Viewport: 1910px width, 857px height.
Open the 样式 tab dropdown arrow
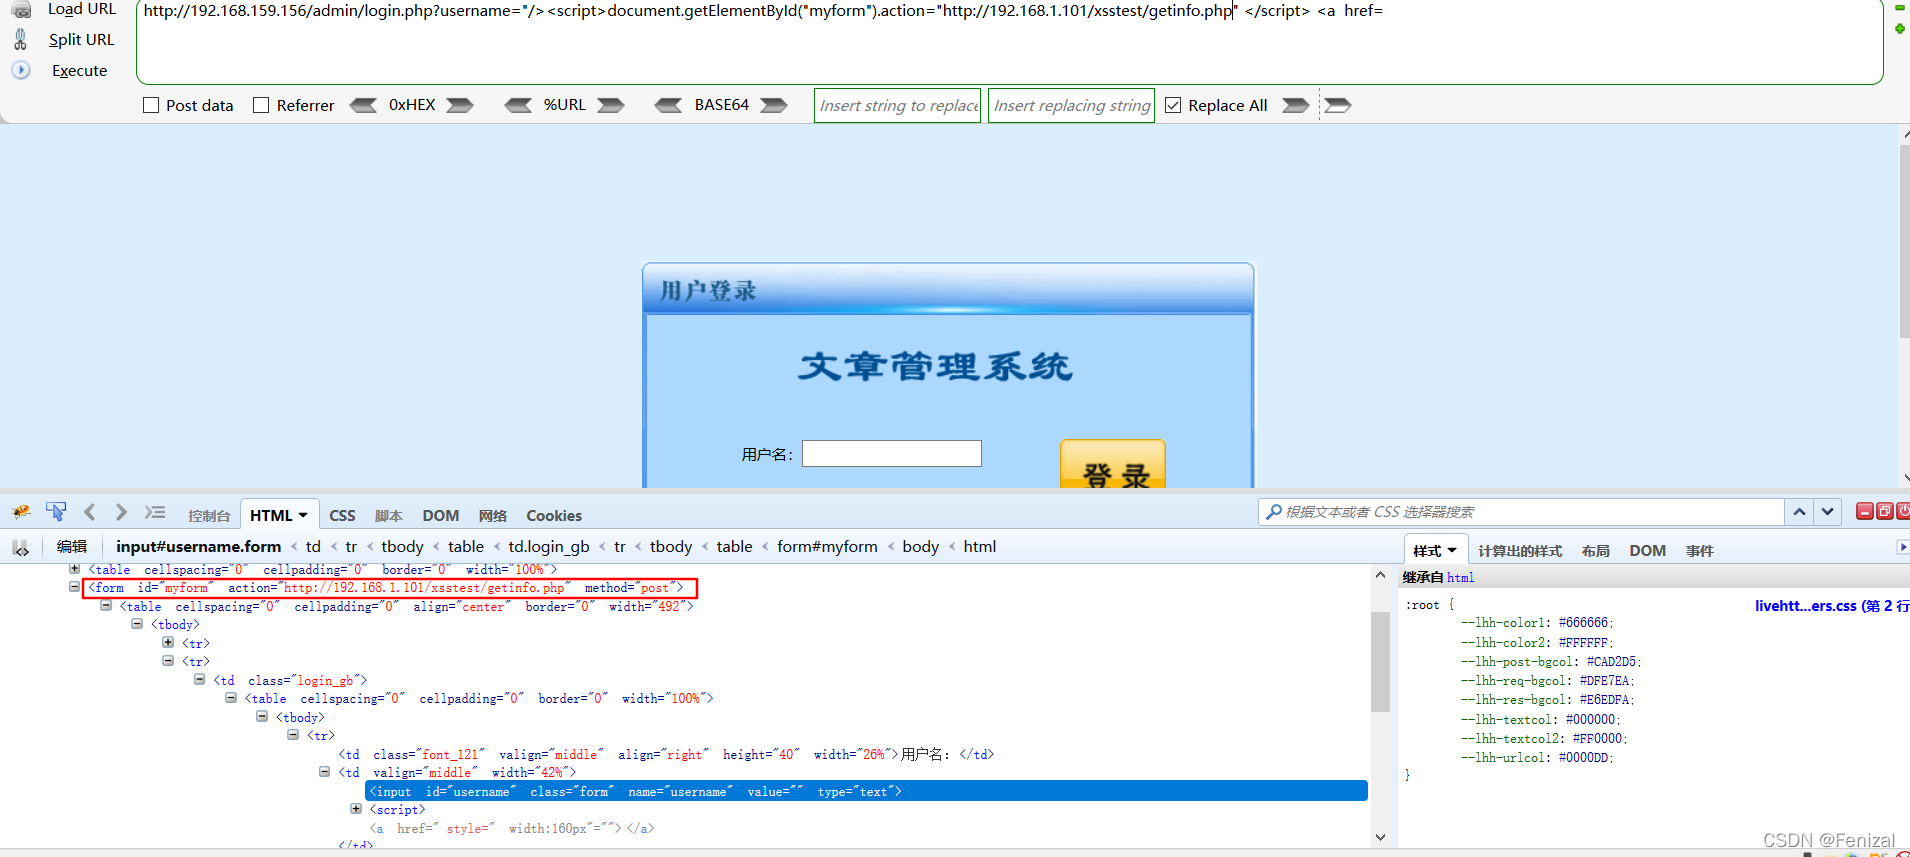[1452, 551]
